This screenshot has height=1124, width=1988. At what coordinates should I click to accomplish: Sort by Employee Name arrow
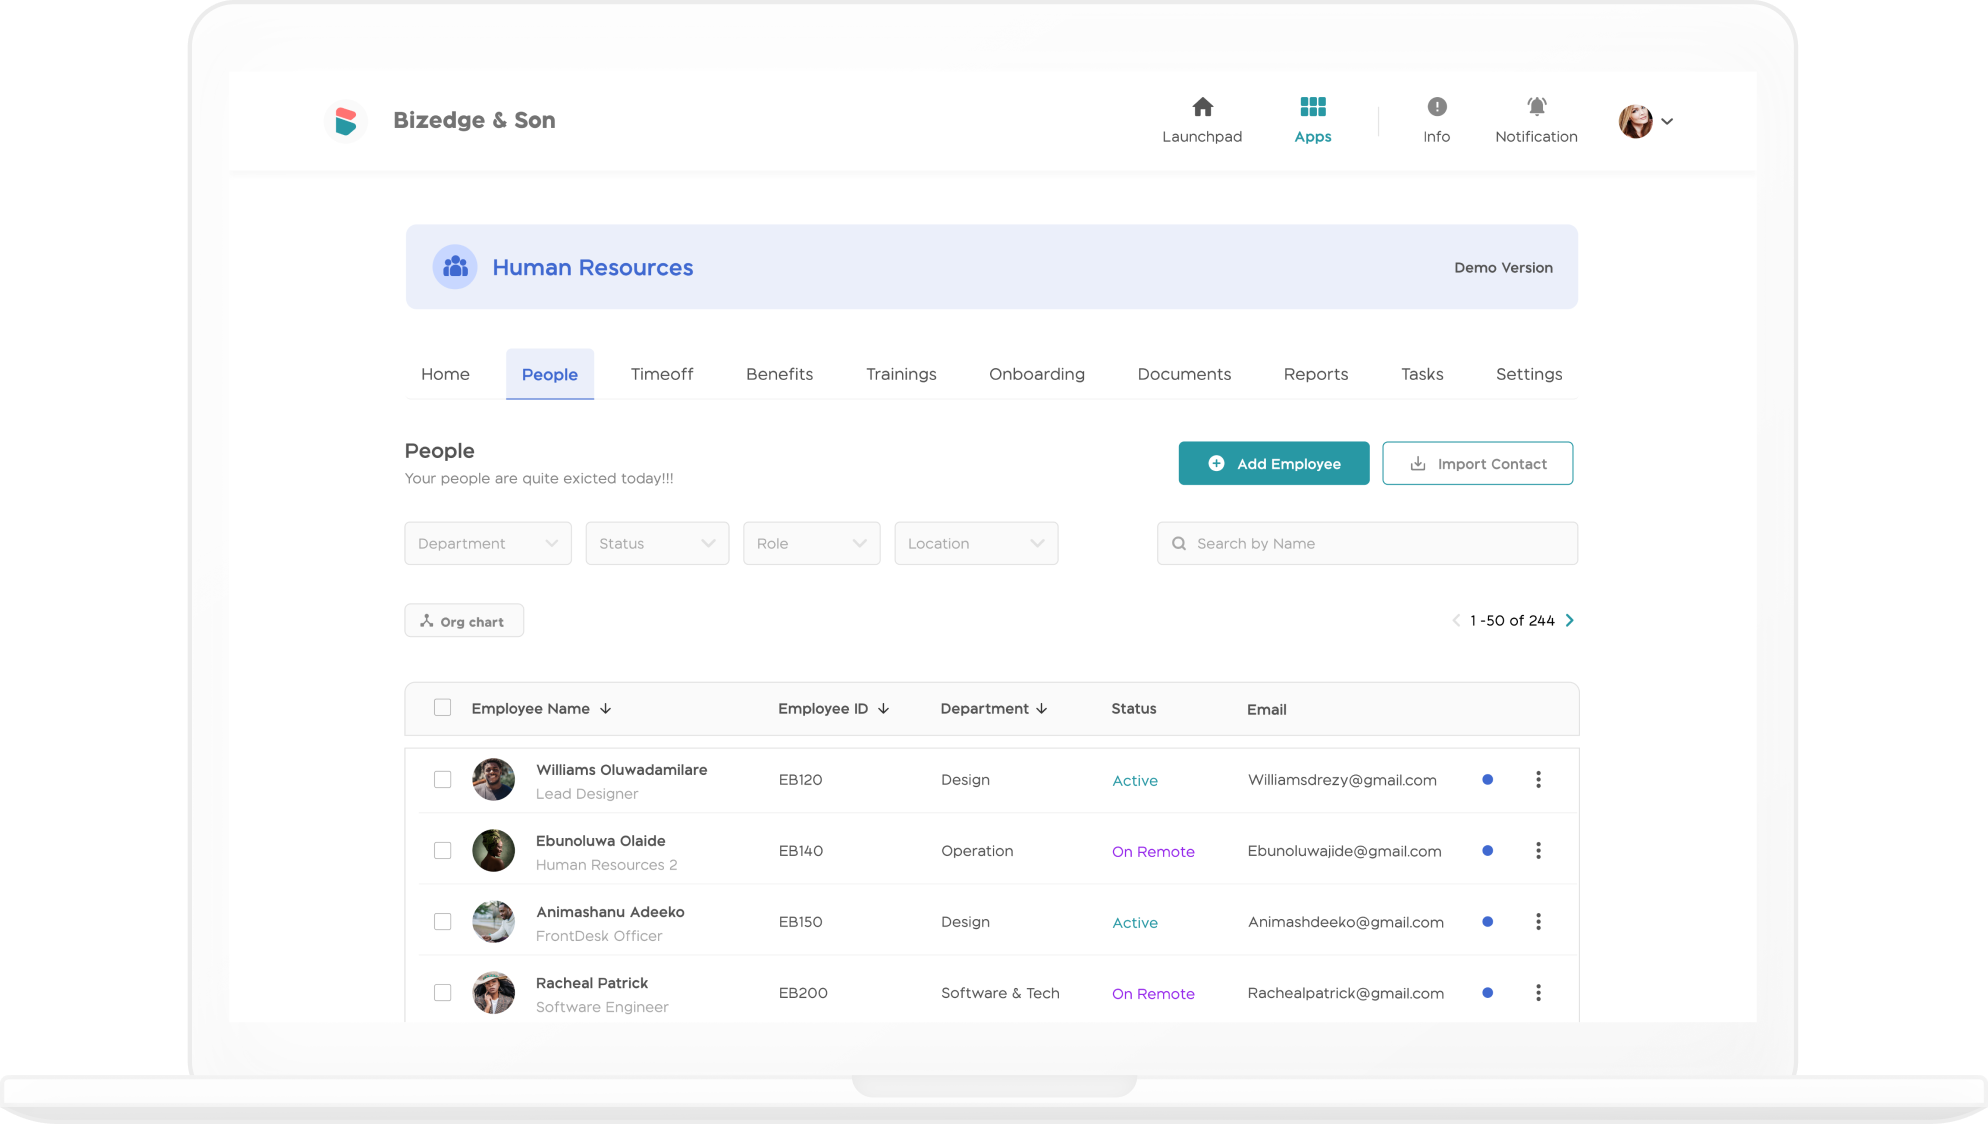point(605,708)
